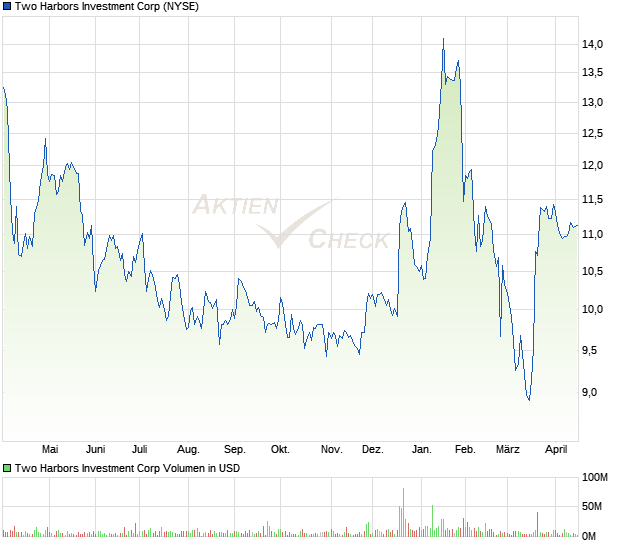Click the 12,5 price axis value
This screenshot has width=620, height=546.
(x=592, y=133)
